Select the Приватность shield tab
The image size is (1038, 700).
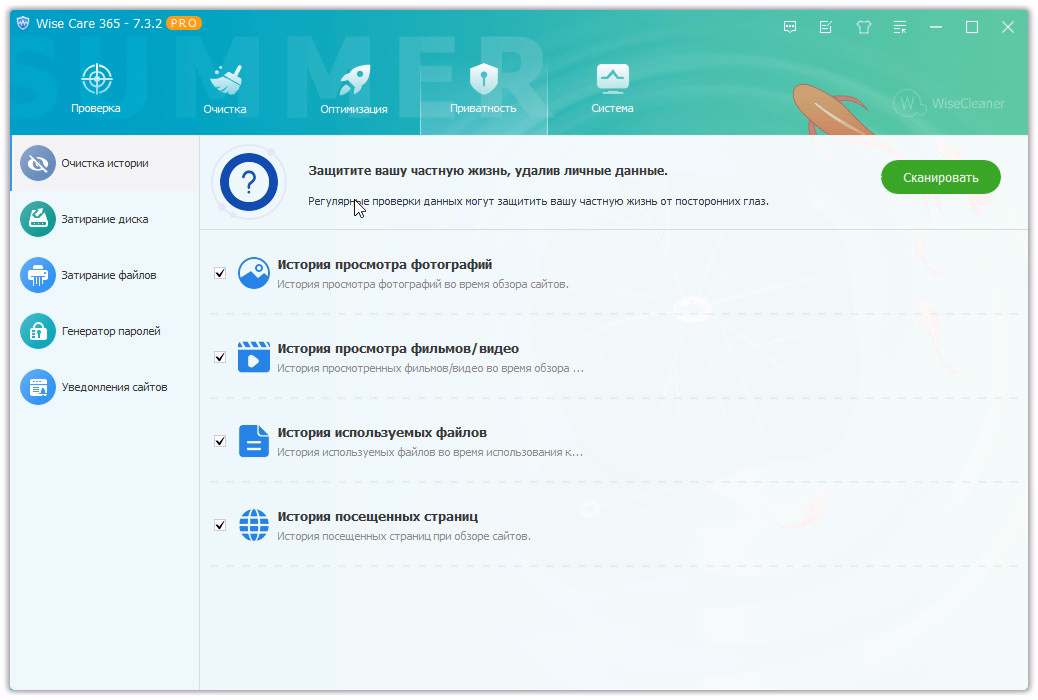(483, 89)
